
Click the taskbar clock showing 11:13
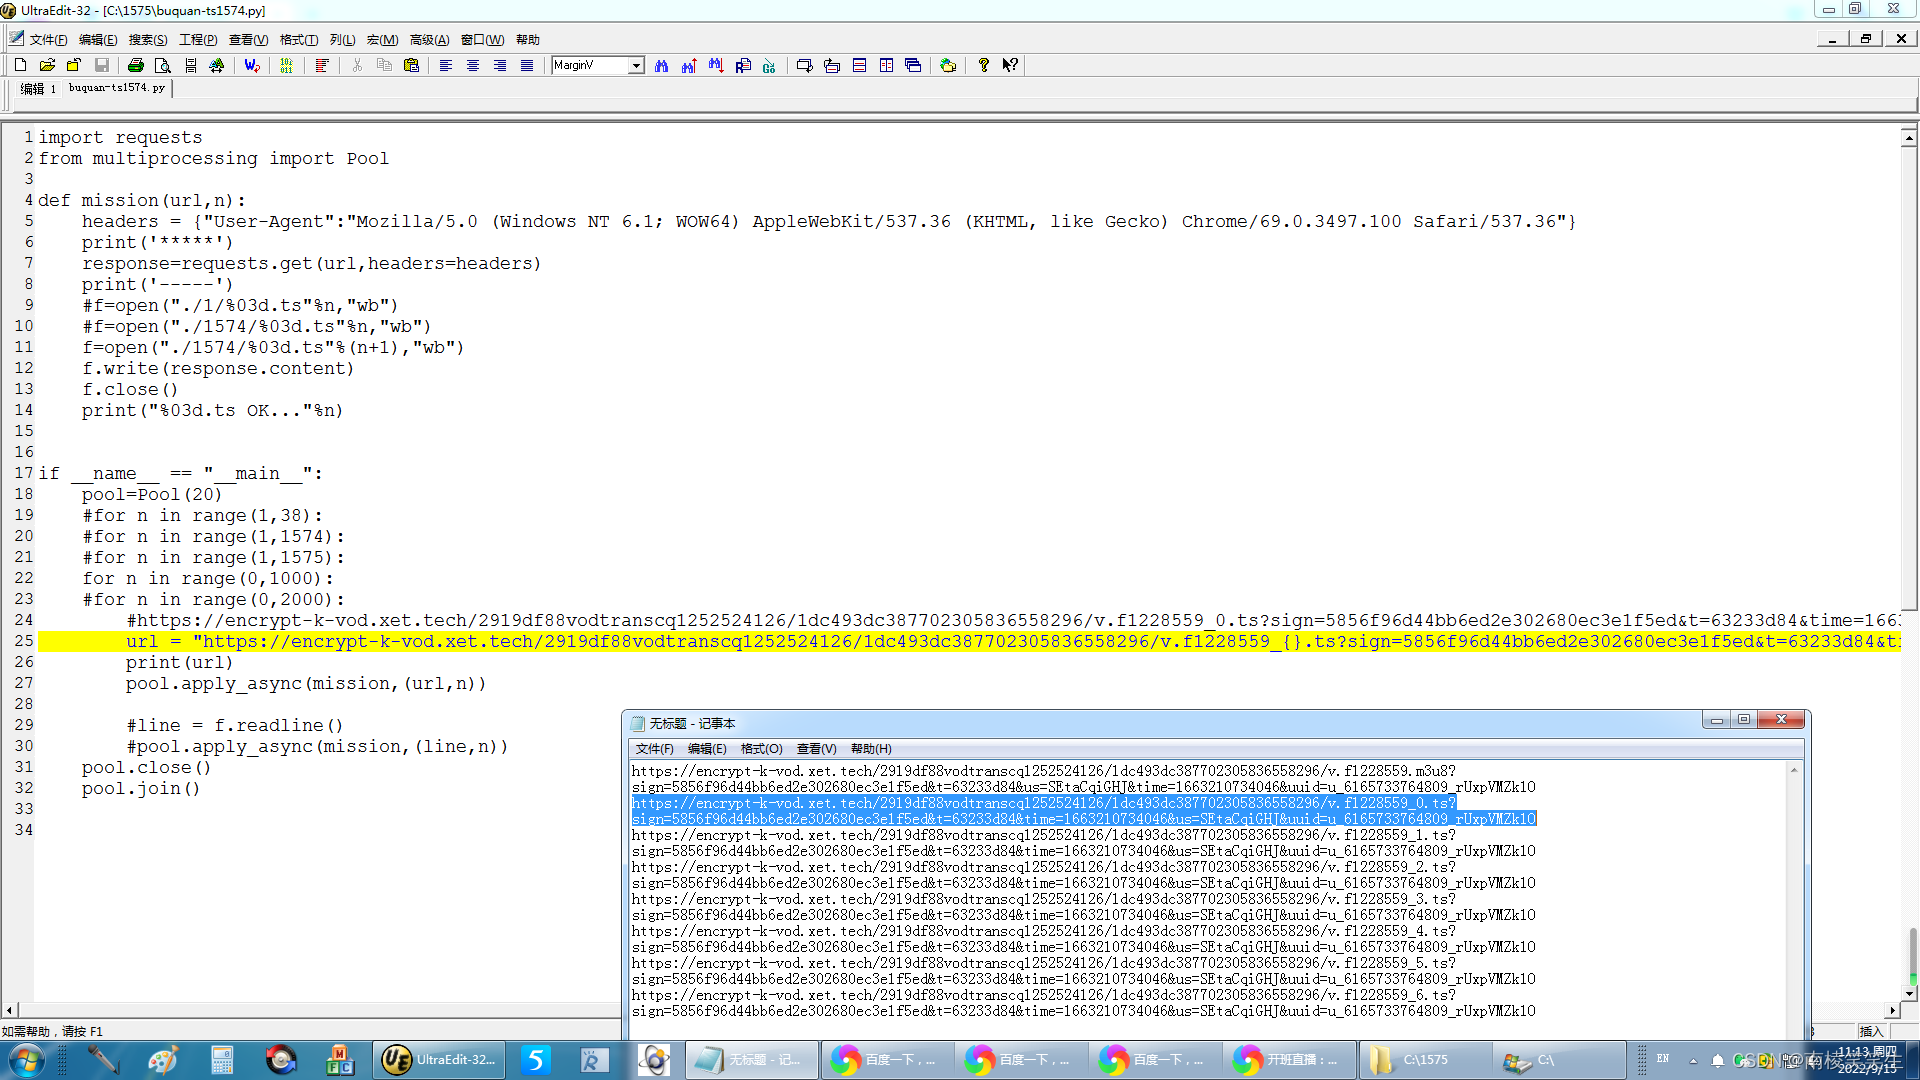point(1867,1060)
